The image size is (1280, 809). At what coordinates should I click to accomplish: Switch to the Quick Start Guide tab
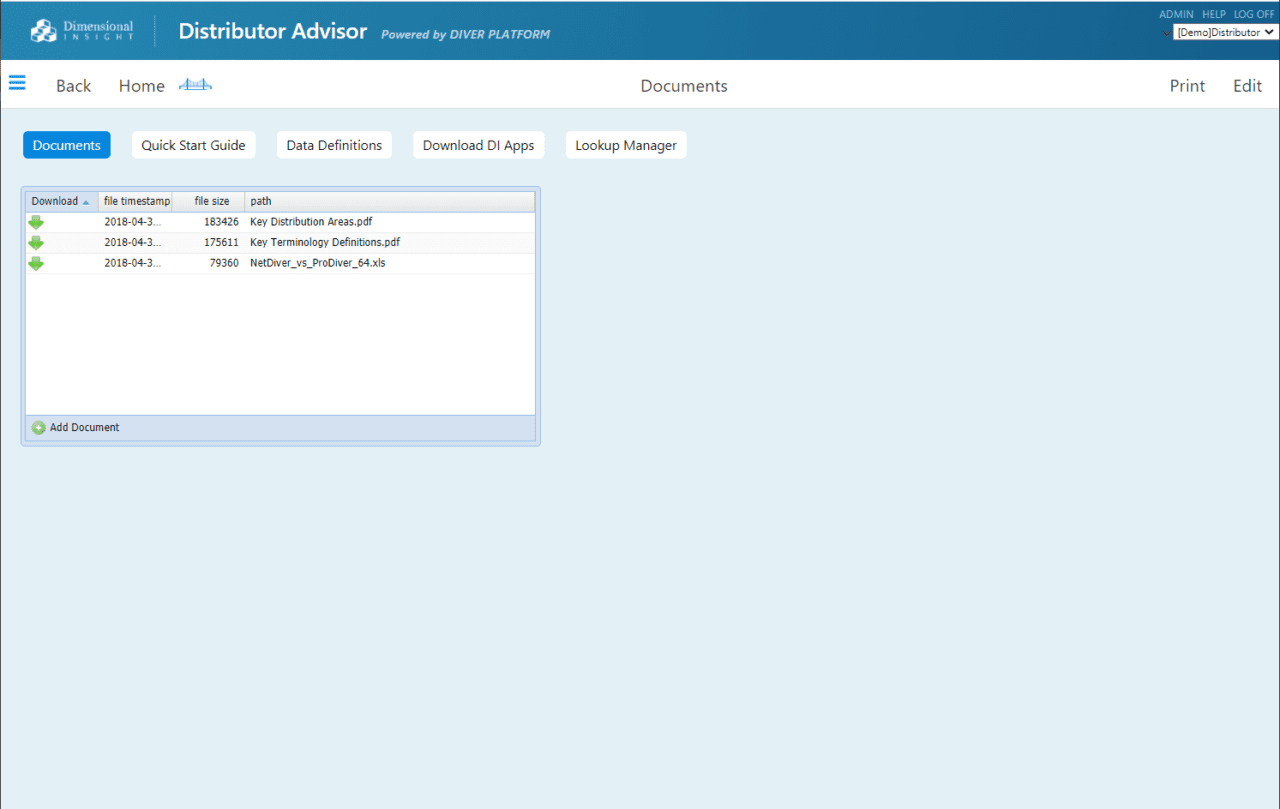(193, 145)
